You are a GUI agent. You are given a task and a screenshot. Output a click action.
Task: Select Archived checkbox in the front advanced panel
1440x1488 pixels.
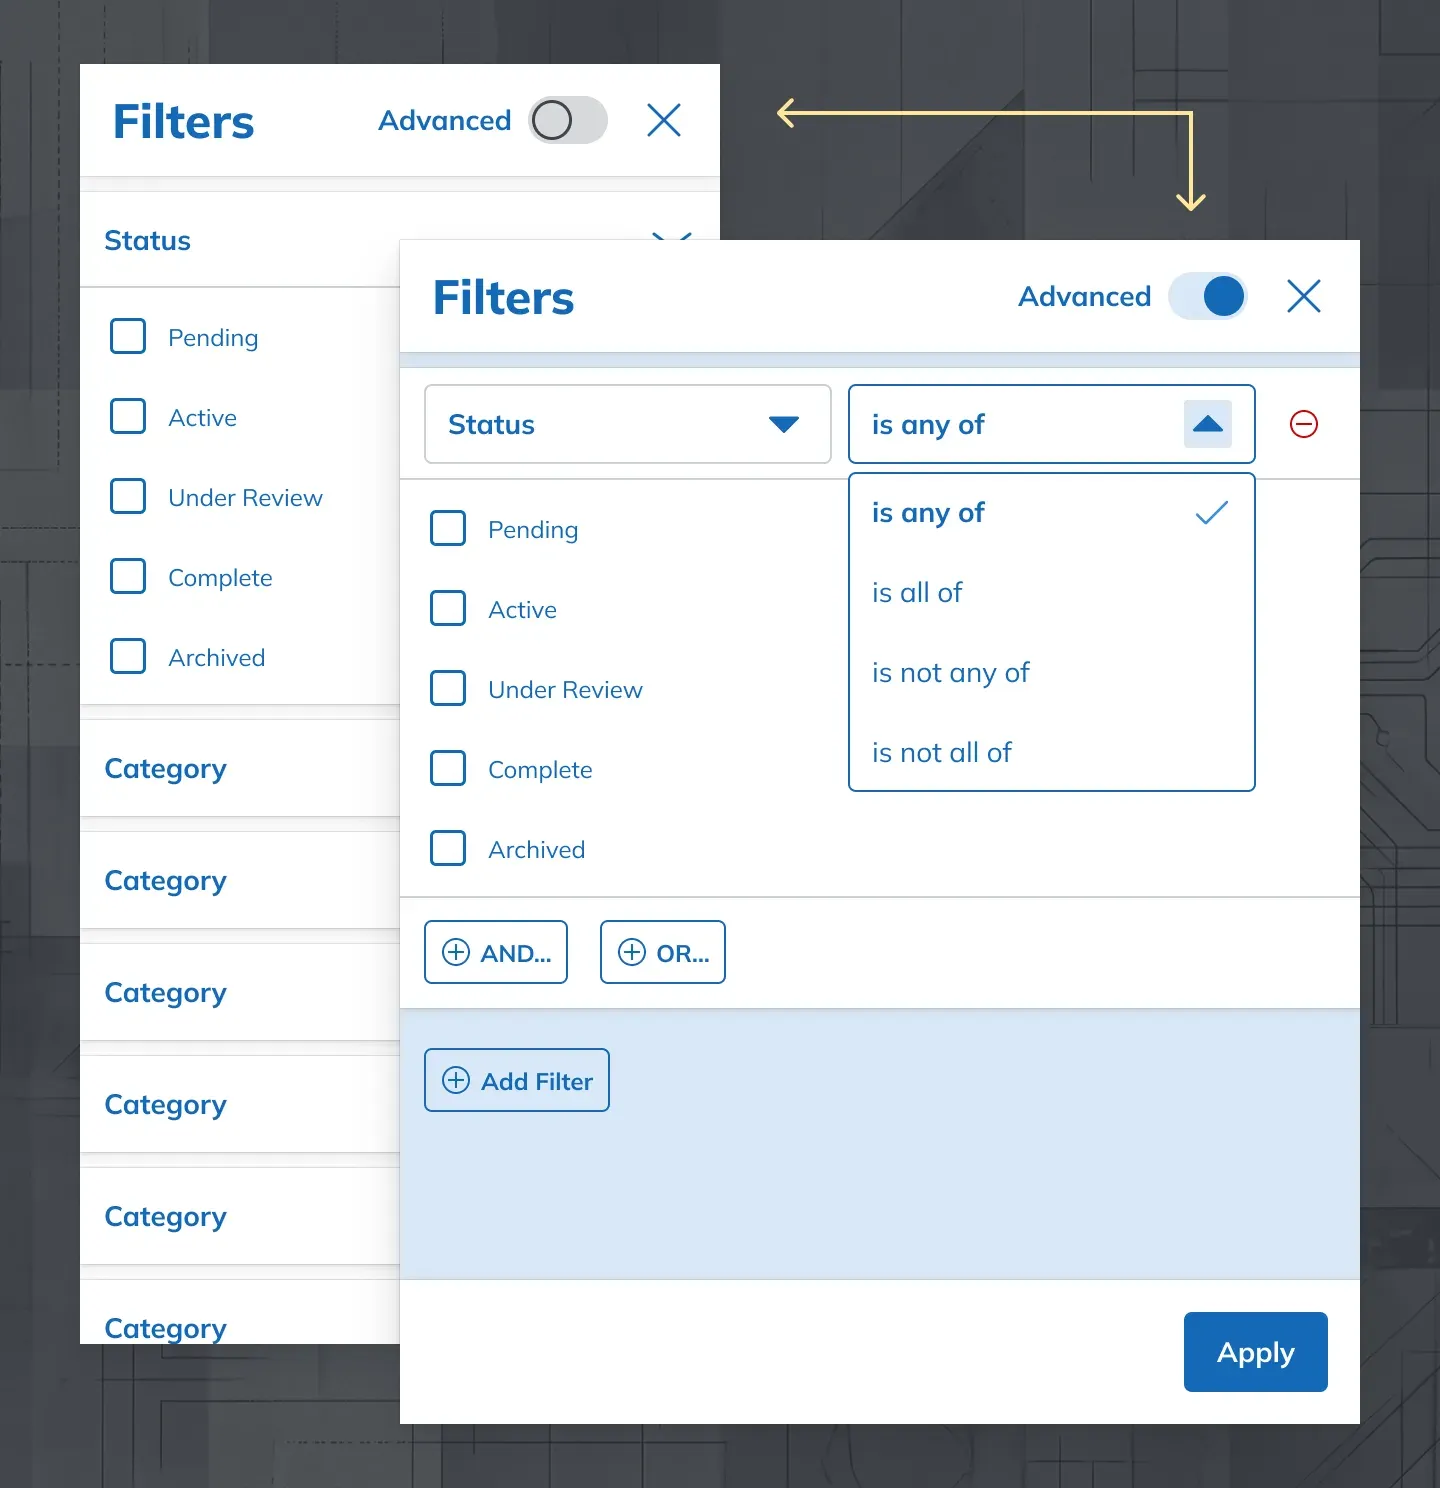448,848
